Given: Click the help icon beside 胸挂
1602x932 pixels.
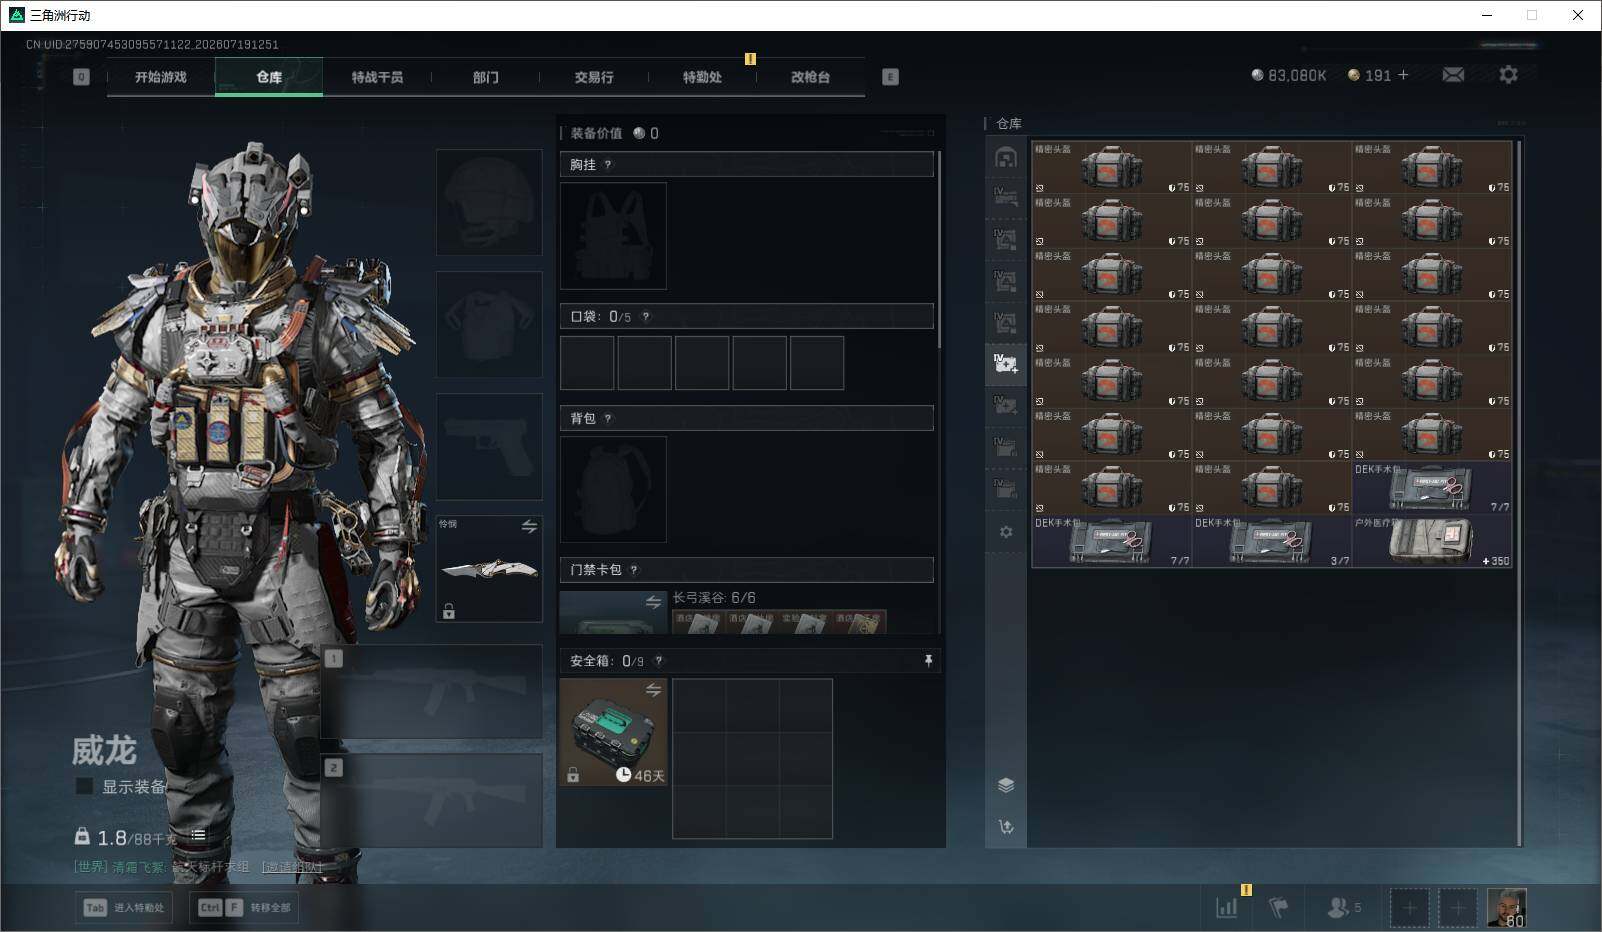Looking at the screenshot, I should pos(608,165).
